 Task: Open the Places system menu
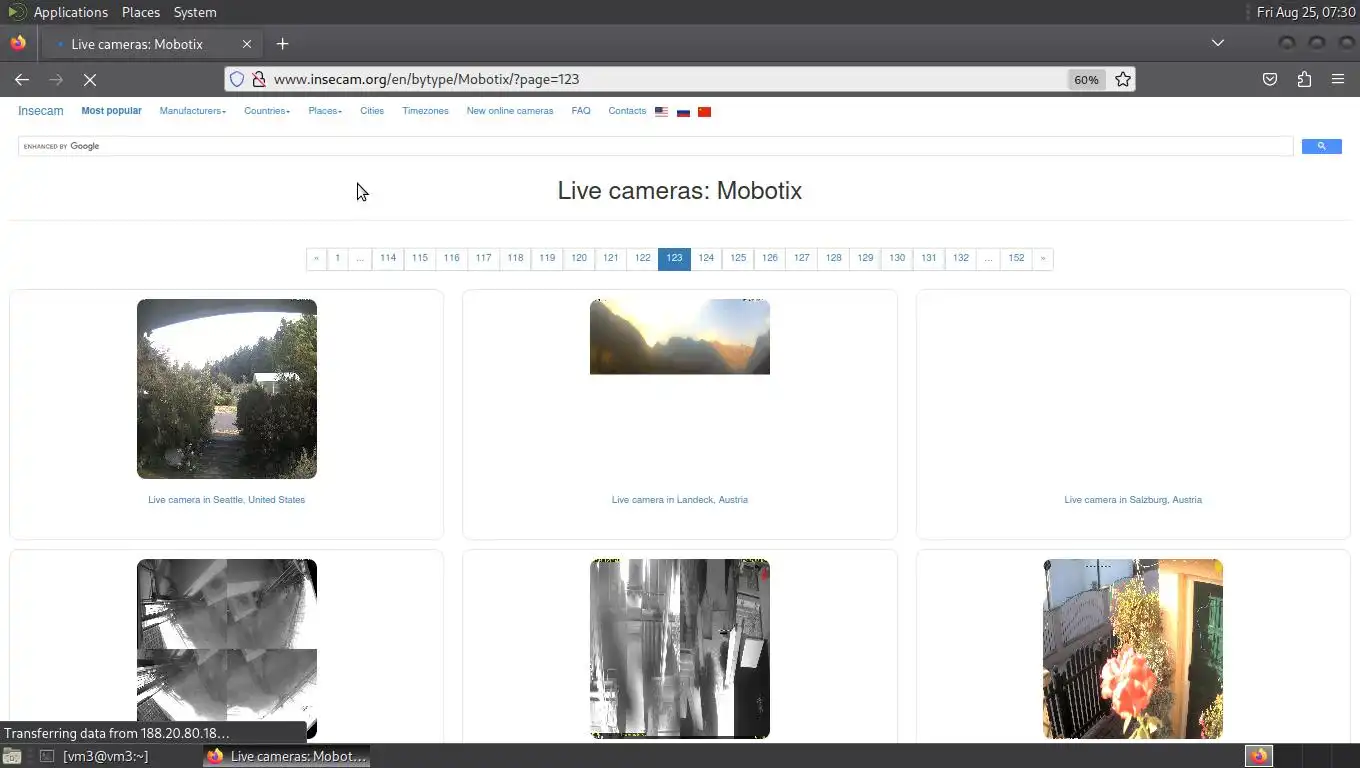coord(141,12)
